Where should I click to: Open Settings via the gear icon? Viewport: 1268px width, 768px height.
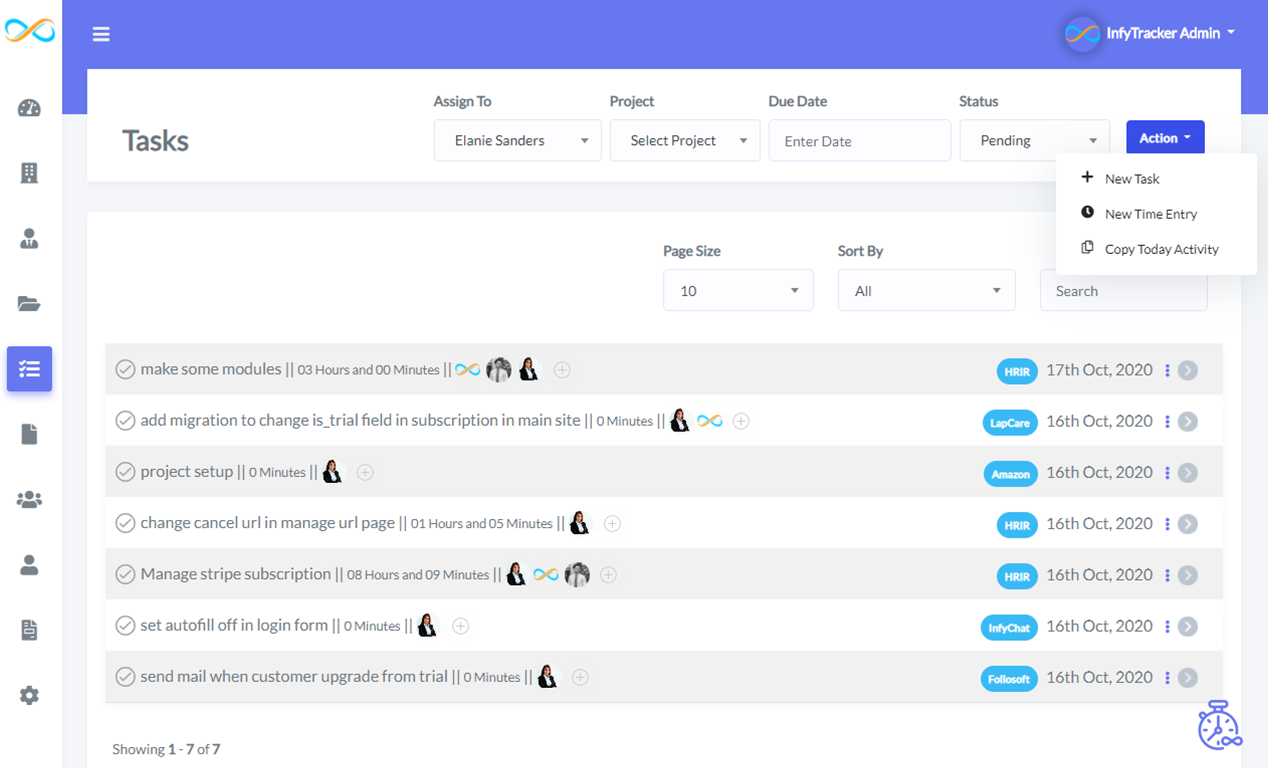[29, 694]
